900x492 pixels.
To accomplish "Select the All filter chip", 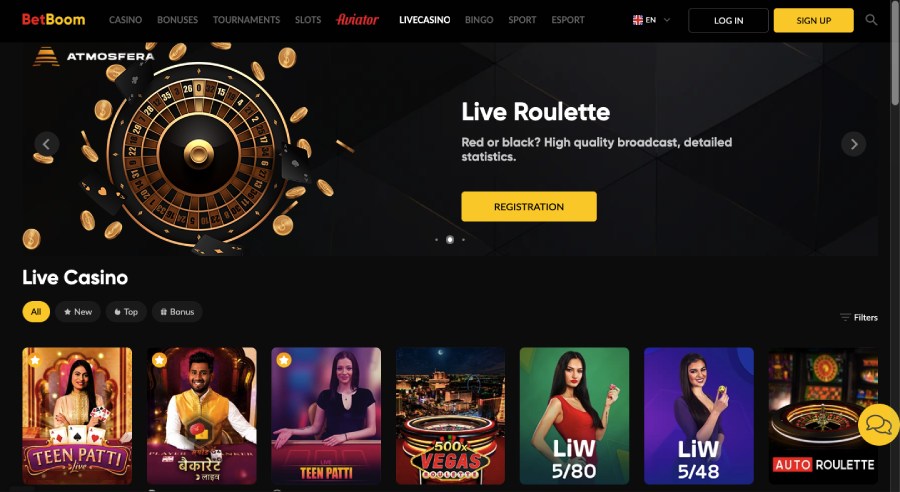I will pos(36,312).
